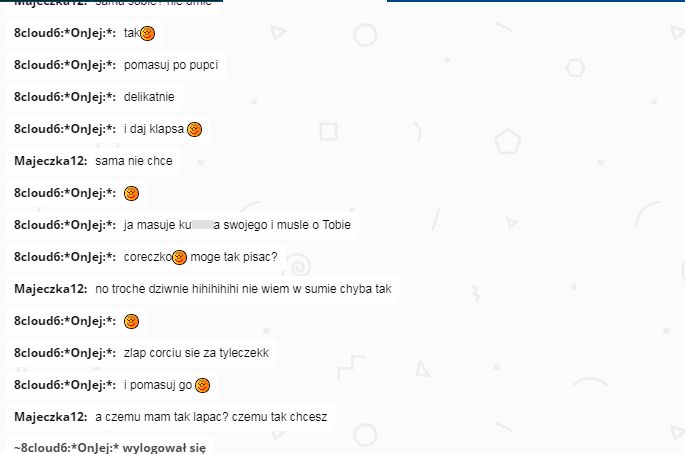The image size is (685, 454).
Task: Click the "tak" message text
Action: (x=131, y=33)
